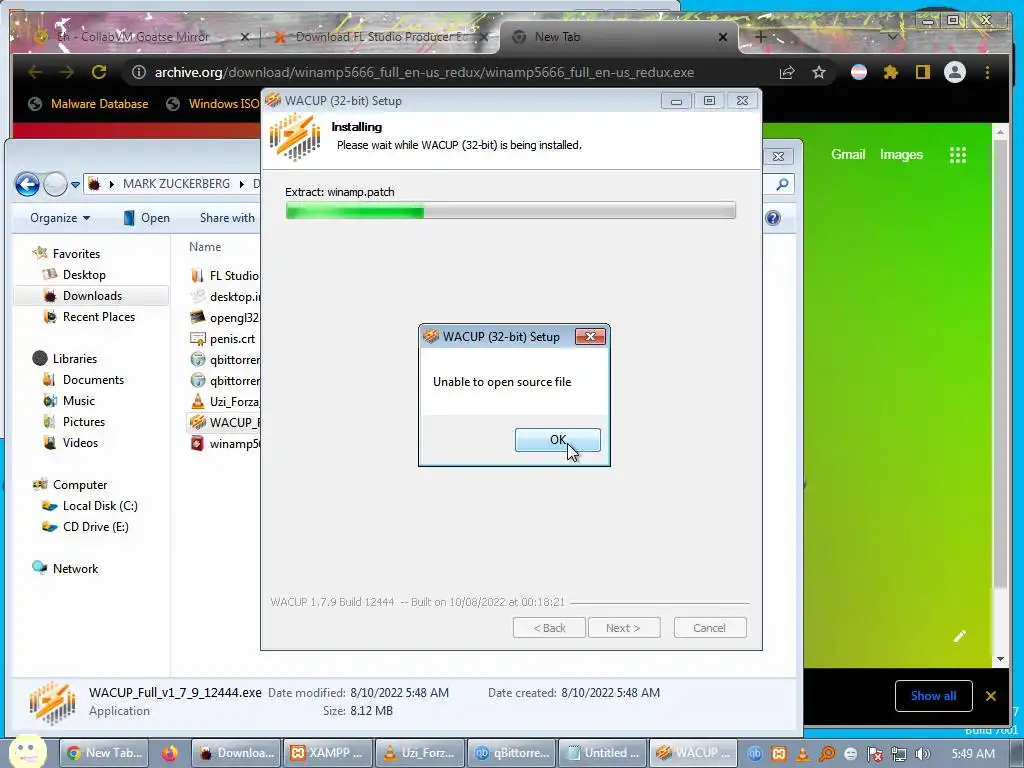Click OK in the error dialog
This screenshot has height=768, width=1024.
pos(558,440)
